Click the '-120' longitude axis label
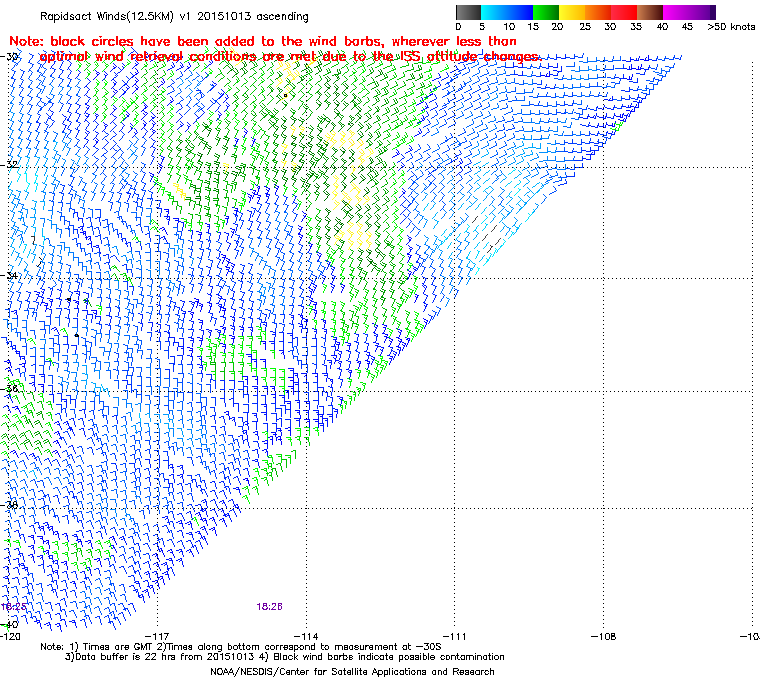Image resolution: width=760 pixels, height=688 pixels. click(x=10, y=636)
